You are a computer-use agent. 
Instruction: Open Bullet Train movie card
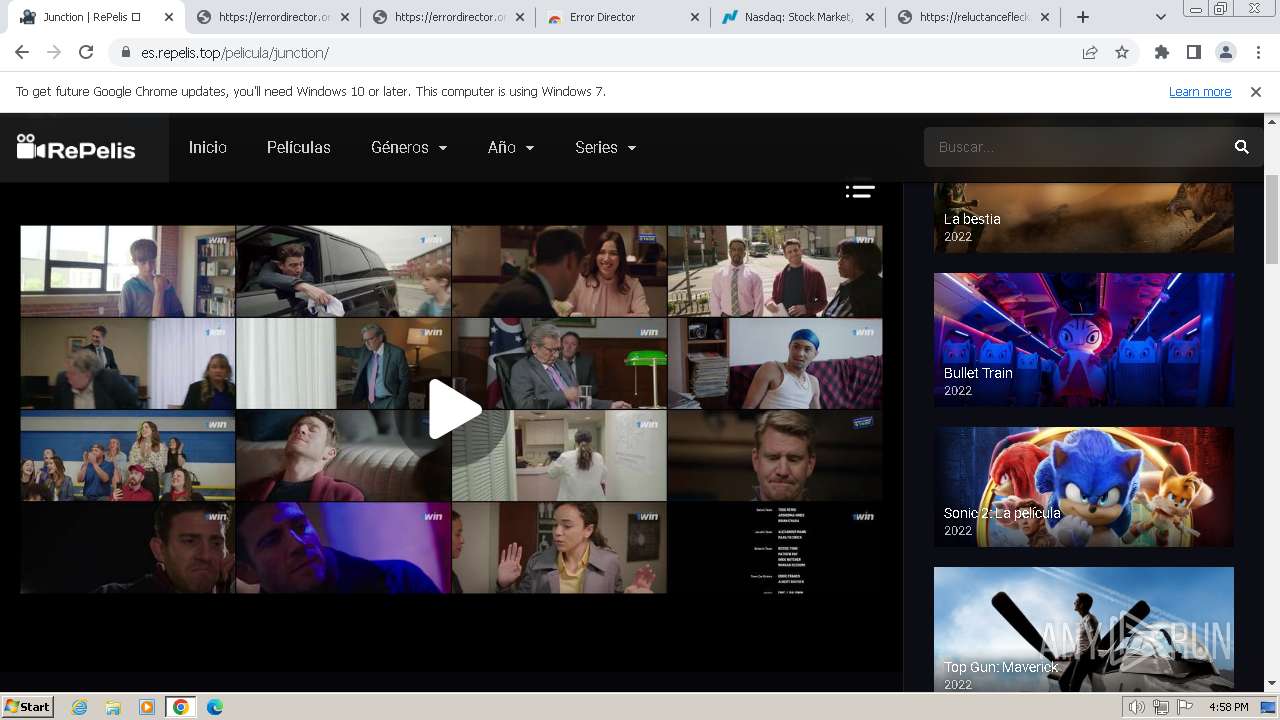click(1084, 340)
